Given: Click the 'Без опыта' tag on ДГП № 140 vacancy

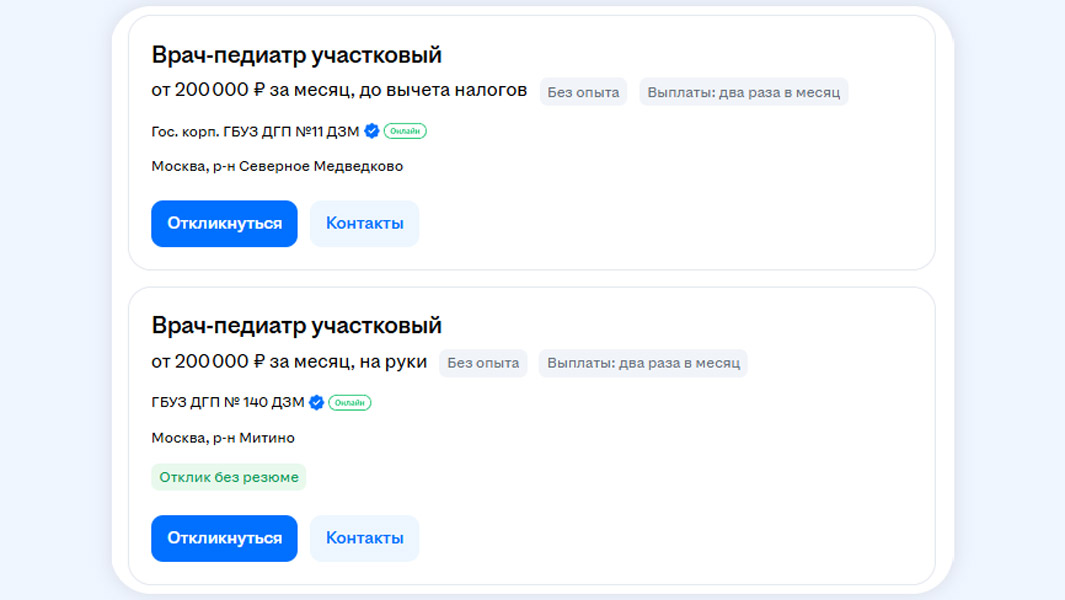Looking at the screenshot, I should click(483, 363).
